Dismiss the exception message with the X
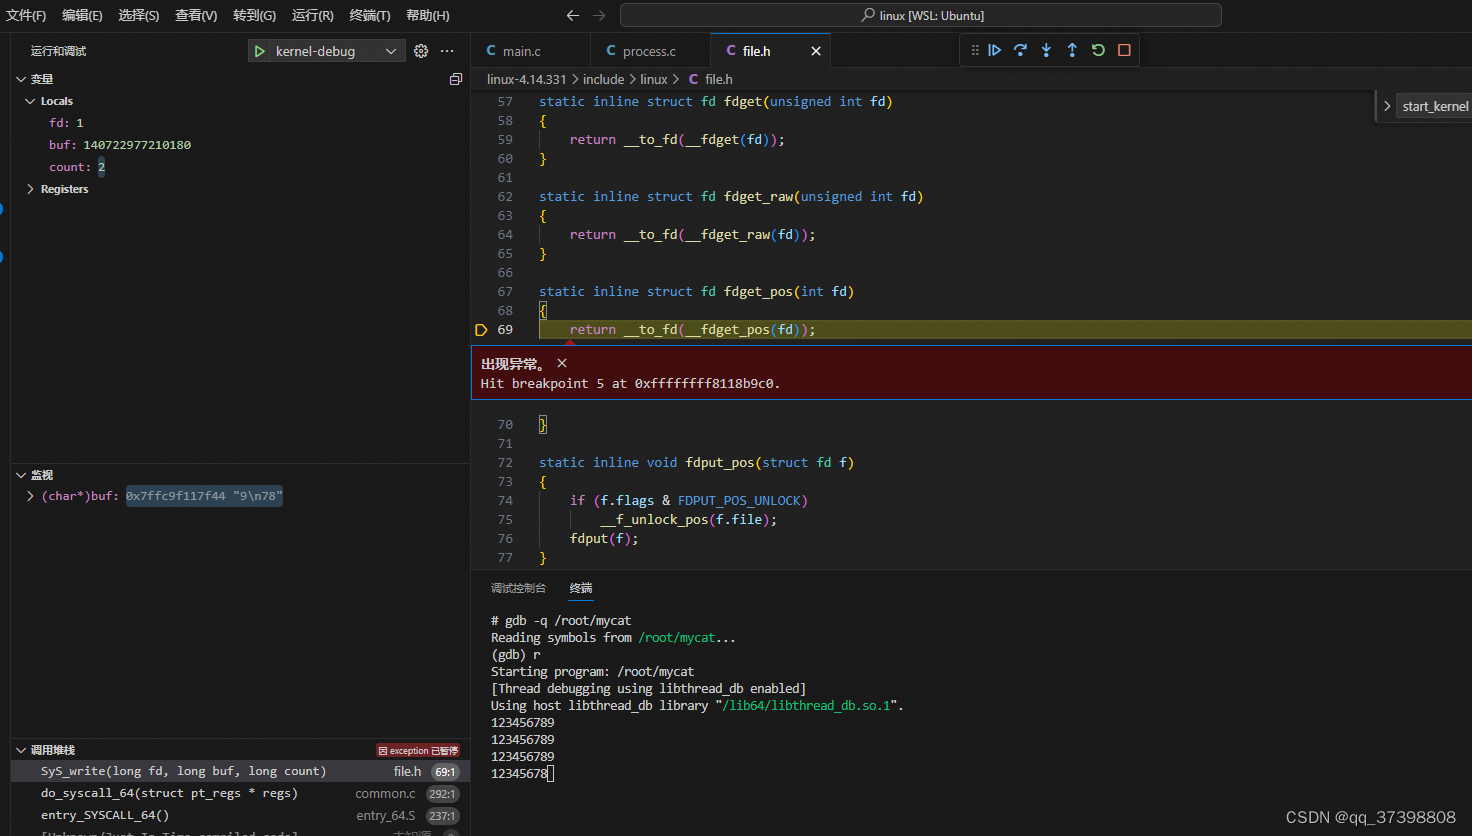This screenshot has height=836, width=1472. pos(562,363)
